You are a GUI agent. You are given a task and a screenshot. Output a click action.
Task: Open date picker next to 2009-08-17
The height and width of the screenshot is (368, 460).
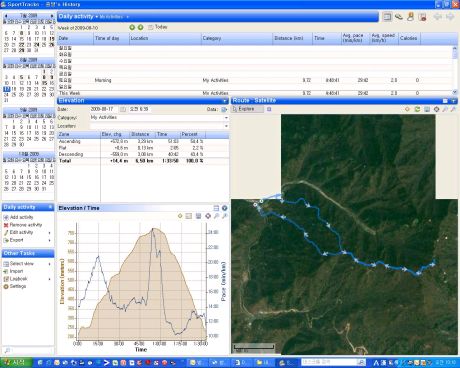123,109
